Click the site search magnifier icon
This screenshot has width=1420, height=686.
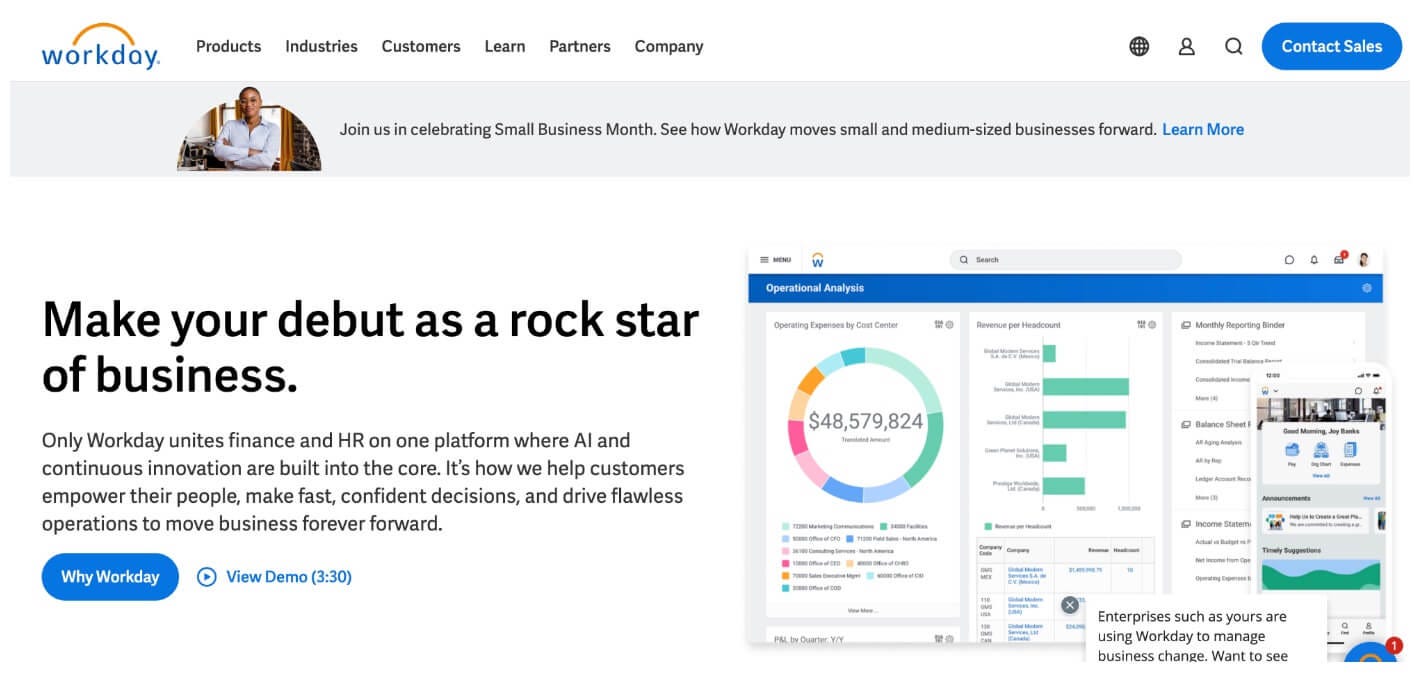1234,46
